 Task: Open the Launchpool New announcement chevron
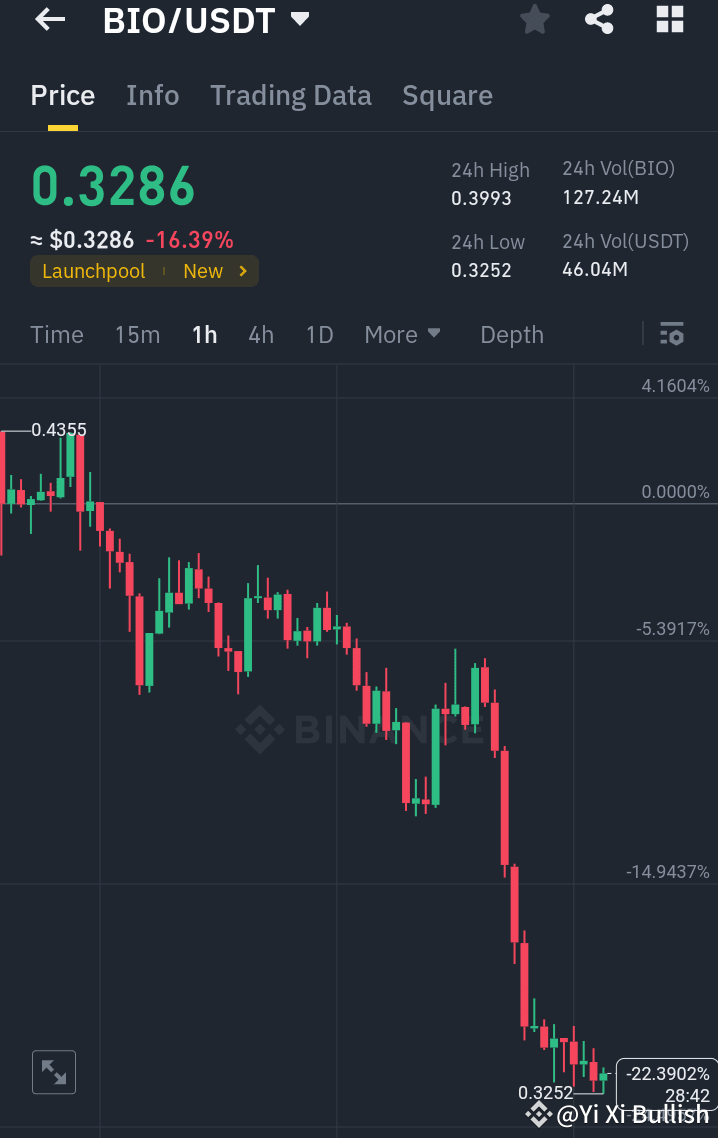pyautogui.click(x=241, y=270)
